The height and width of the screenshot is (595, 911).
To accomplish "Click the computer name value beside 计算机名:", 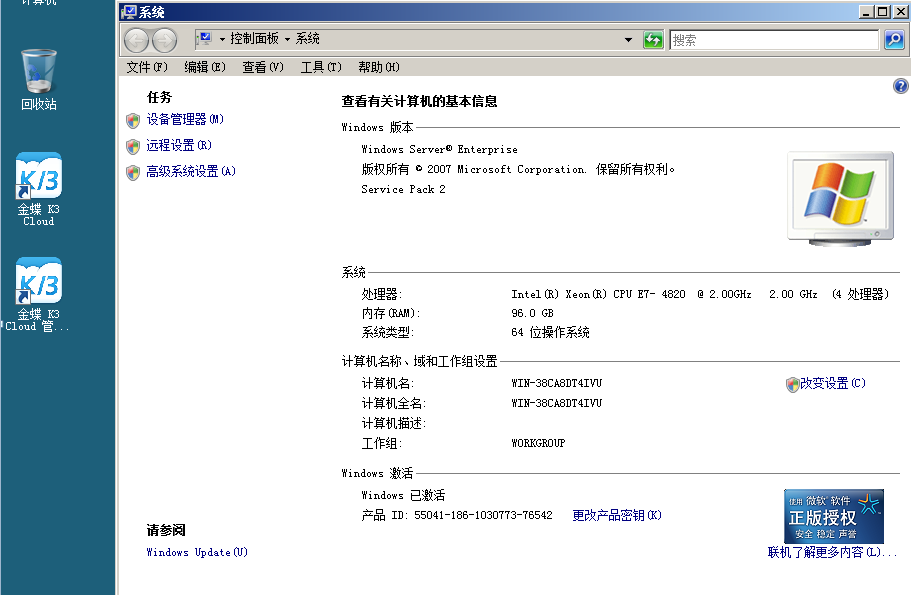I will [x=557, y=383].
